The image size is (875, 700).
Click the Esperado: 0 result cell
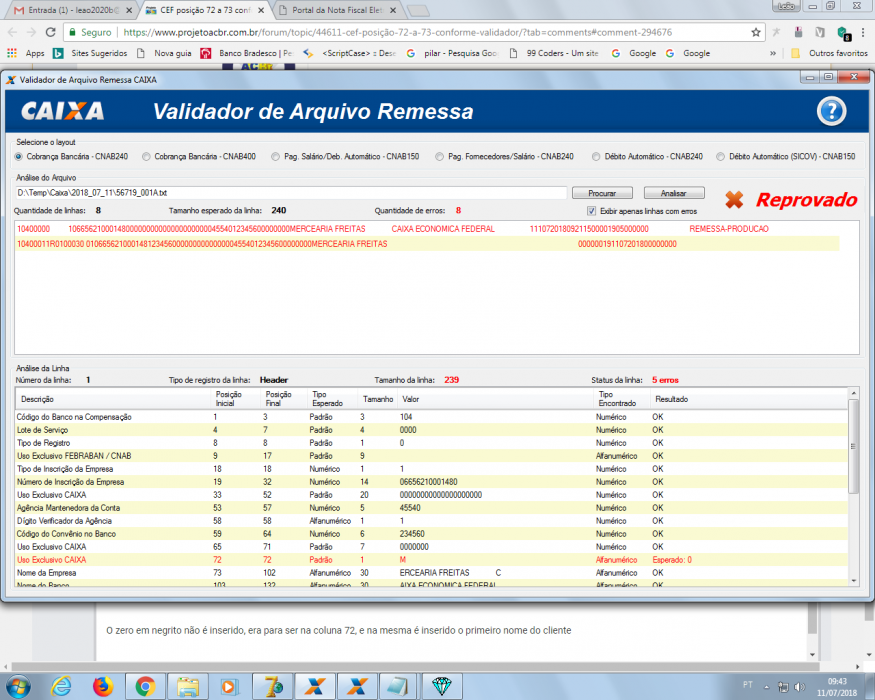pyautogui.click(x=672, y=560)
